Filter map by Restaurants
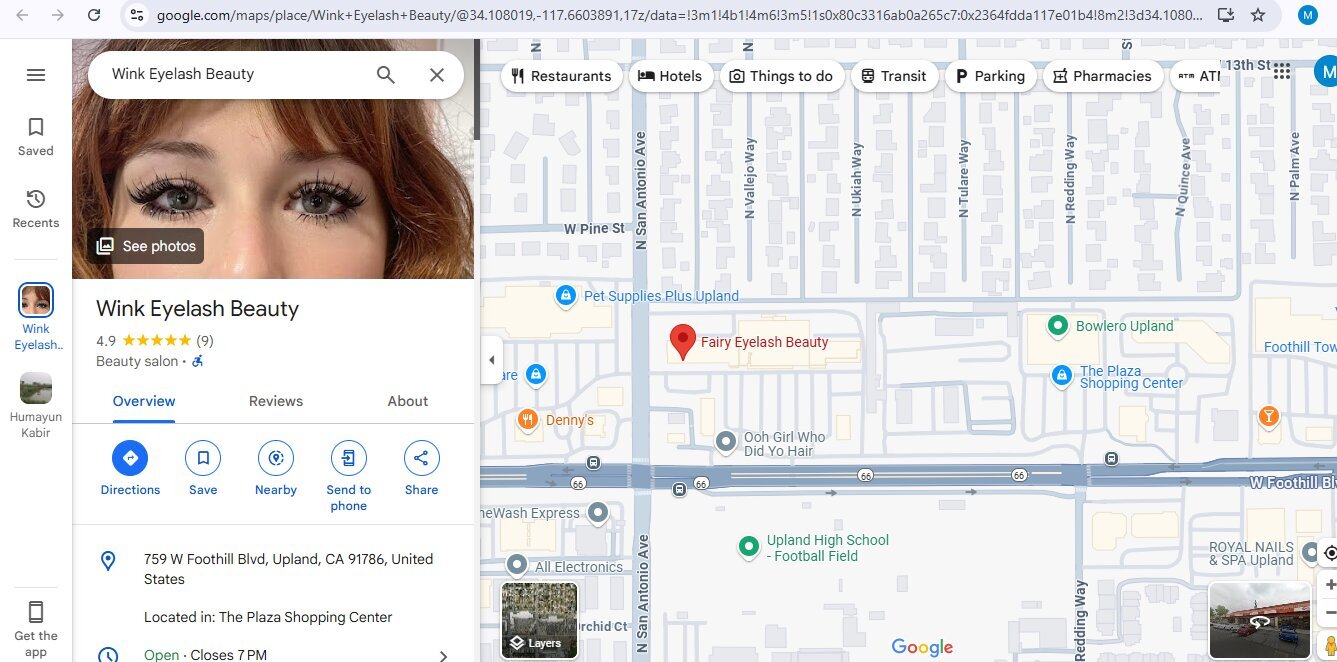Image resolution: width=1337 pixels, height=662 pixels. coord(560,76)
